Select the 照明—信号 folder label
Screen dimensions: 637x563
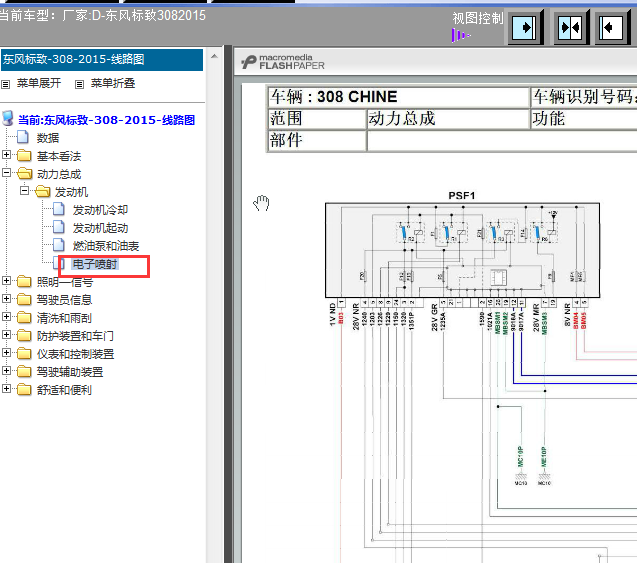pyautogui.click(x=65, y=282)
